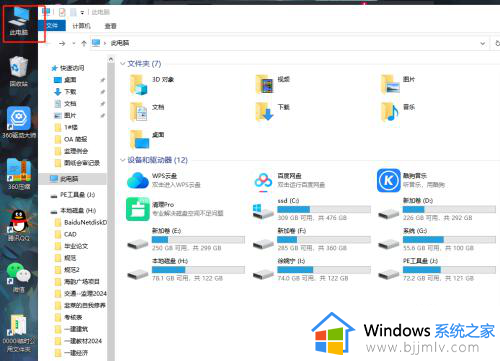Go up one level with up arrow

84,43
